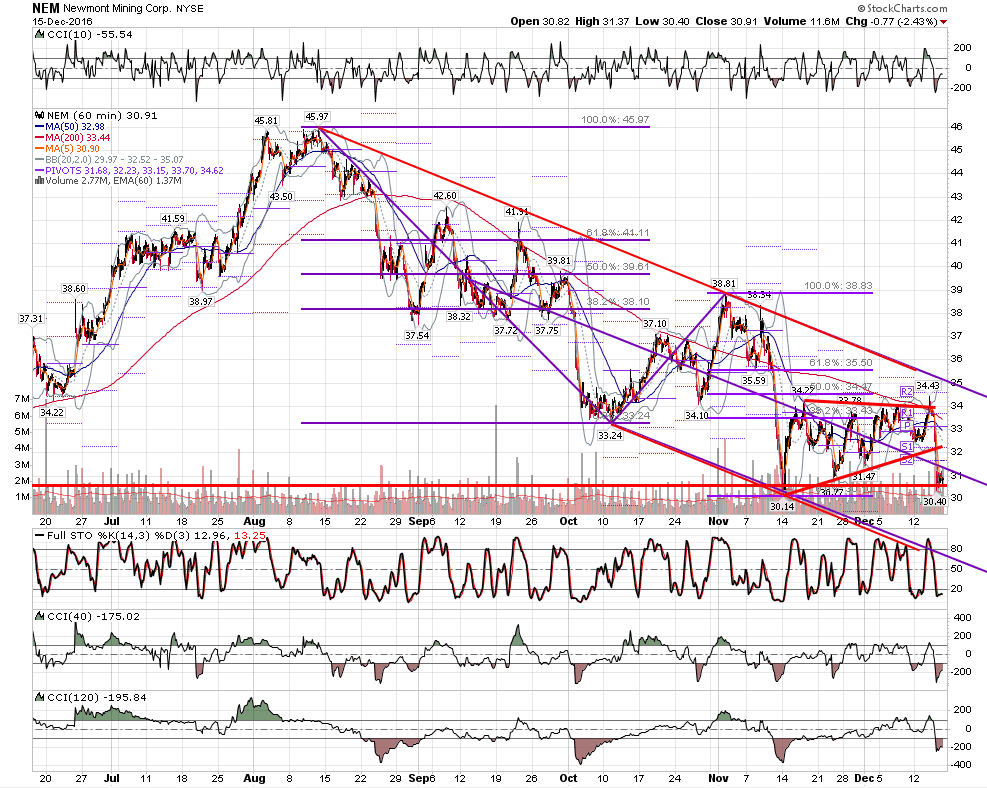Viewport: 987px width, 788px height.
Task: Click the volume bars icon before Volume 2.77M
Action: coord(40,181)
